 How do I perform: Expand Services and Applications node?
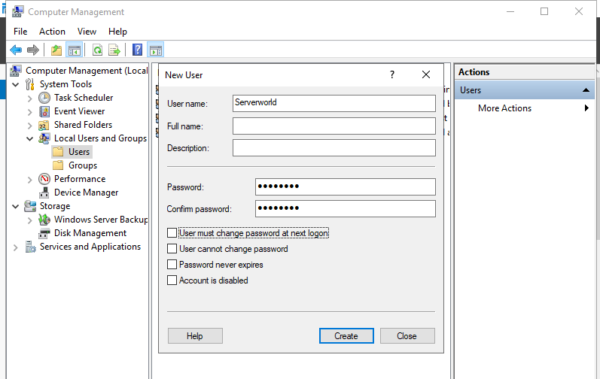[x=16, y=247]
